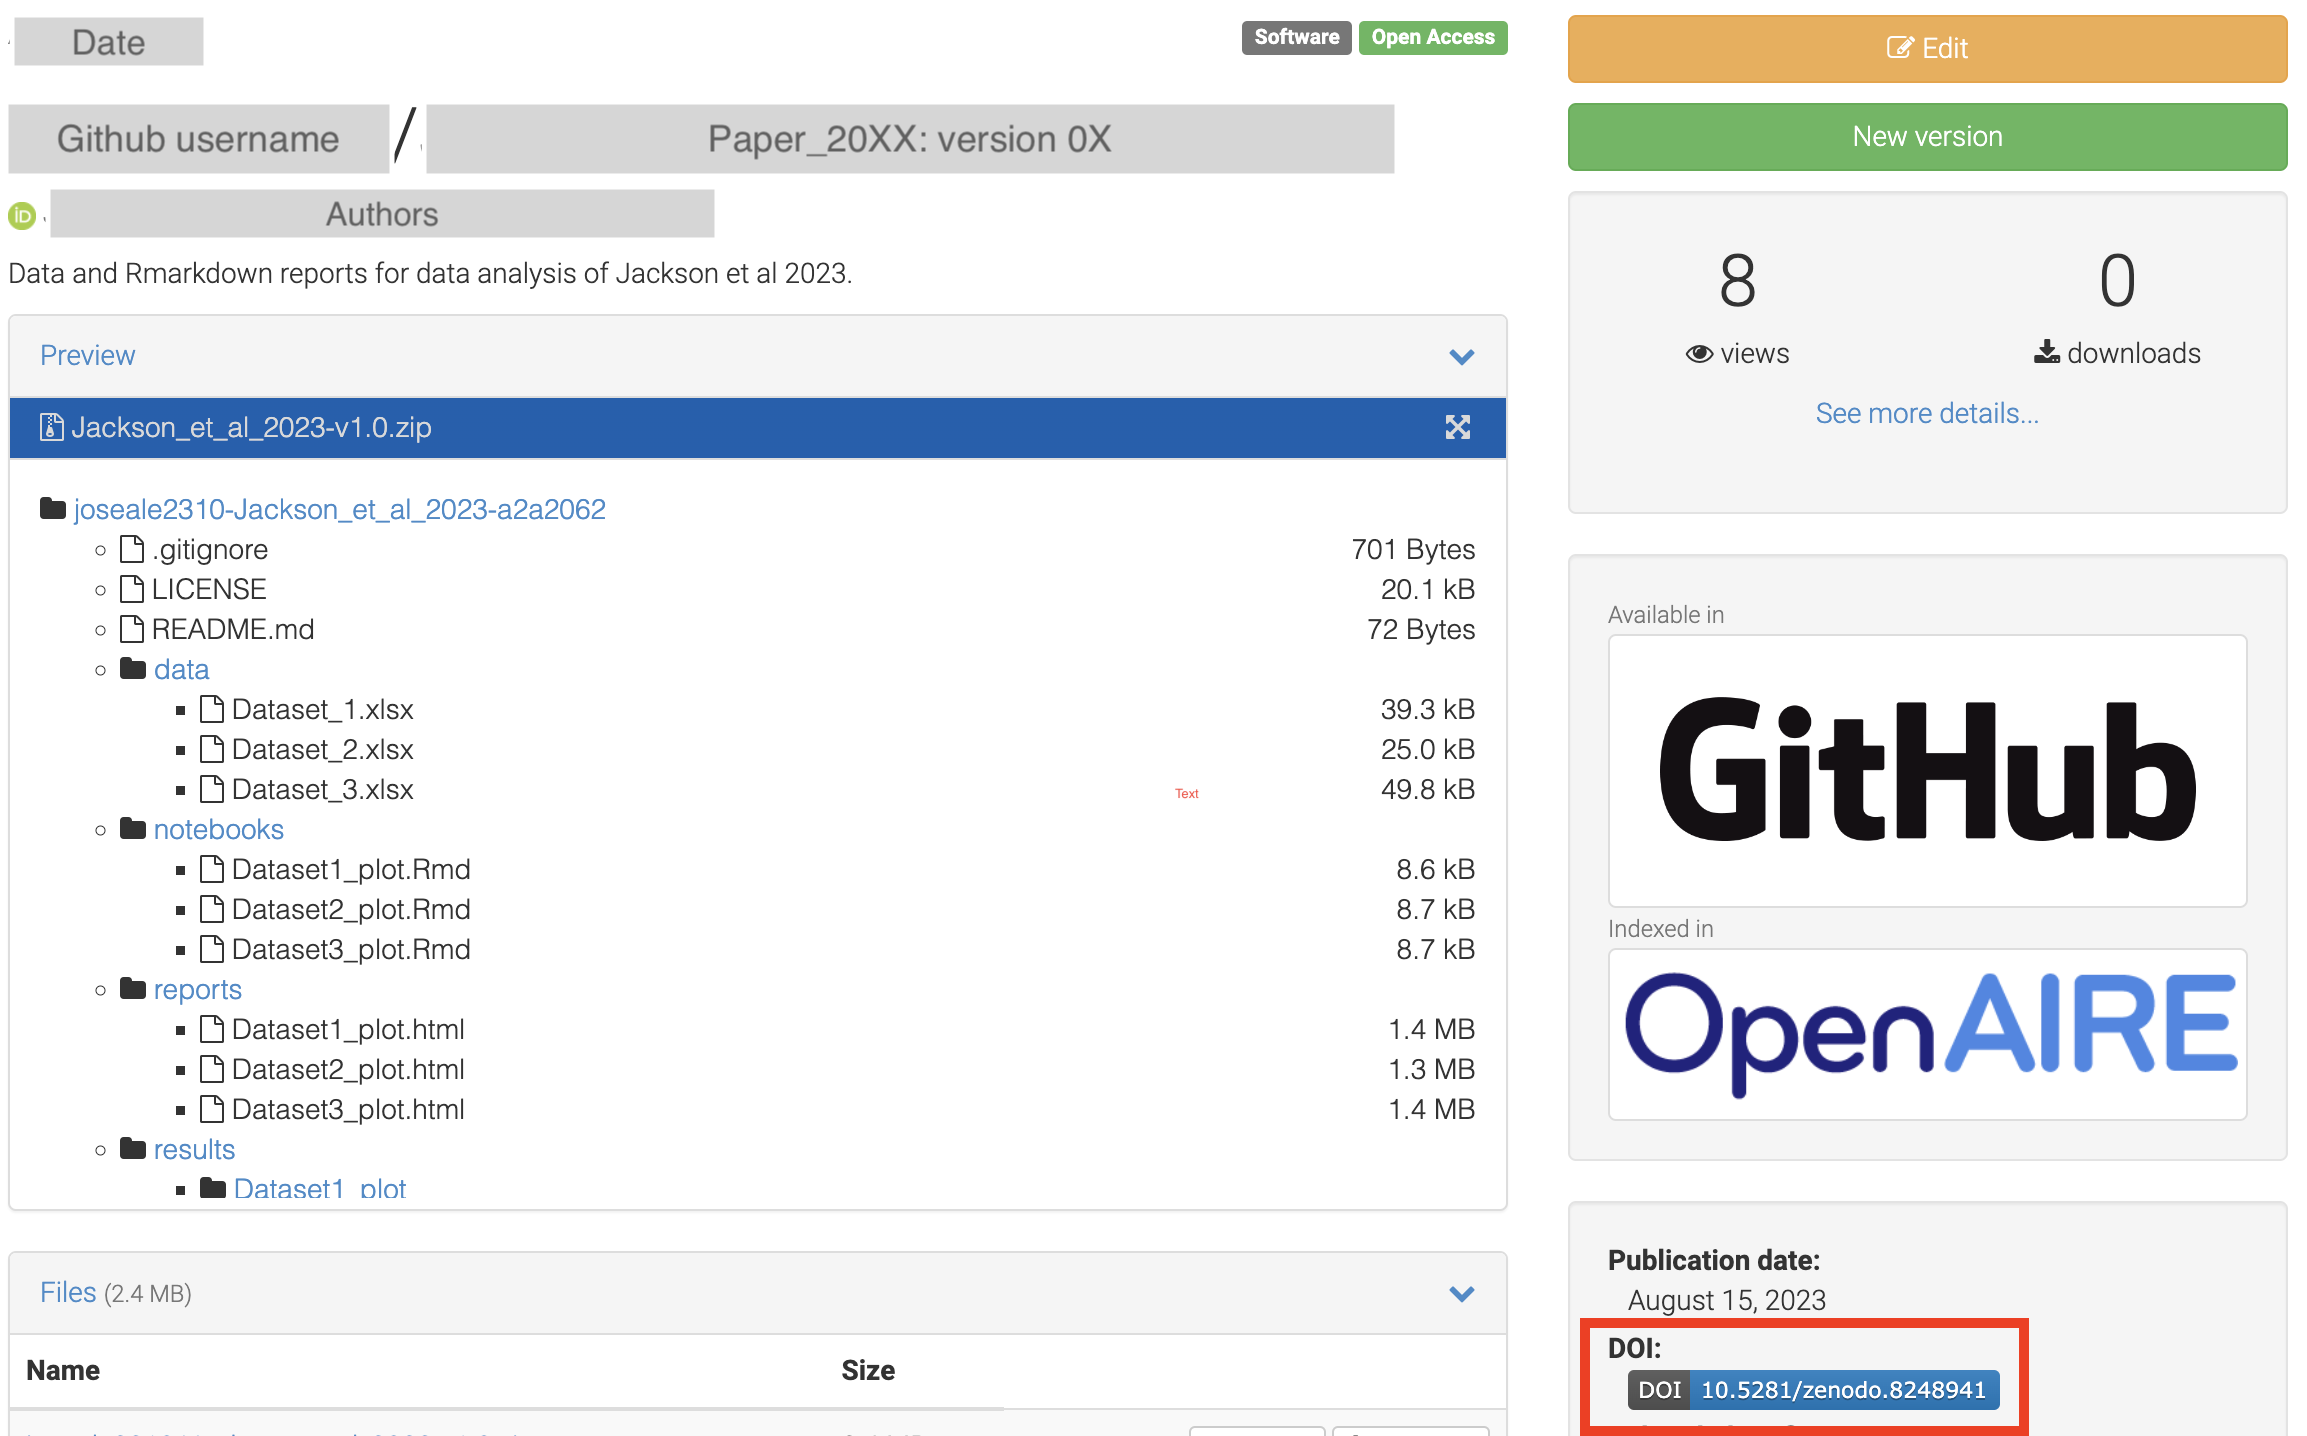Click the file icon next to LICENSE
Image resolution: width=2307 pixels, height=1436 pixels.
coord(132,589)
